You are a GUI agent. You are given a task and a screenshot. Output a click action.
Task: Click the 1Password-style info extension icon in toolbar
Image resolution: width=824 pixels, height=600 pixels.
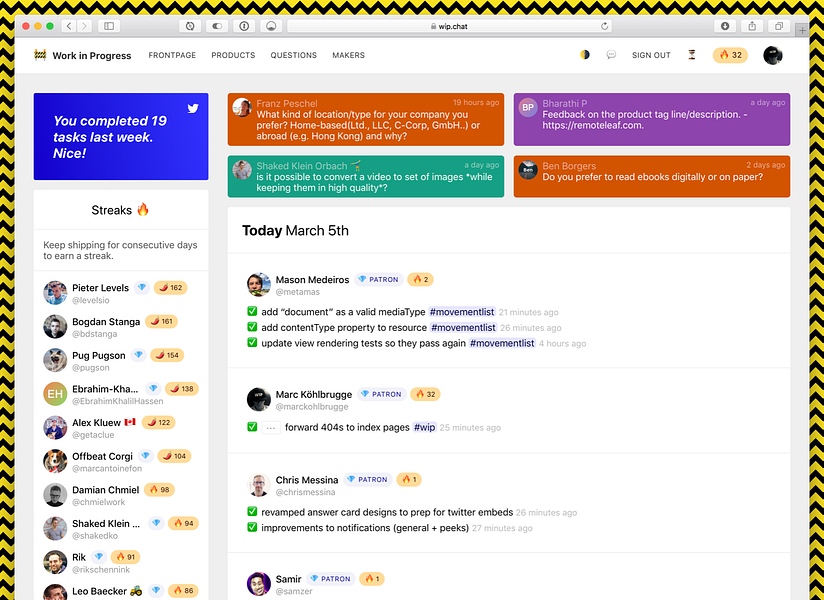(x=244, y=26)
